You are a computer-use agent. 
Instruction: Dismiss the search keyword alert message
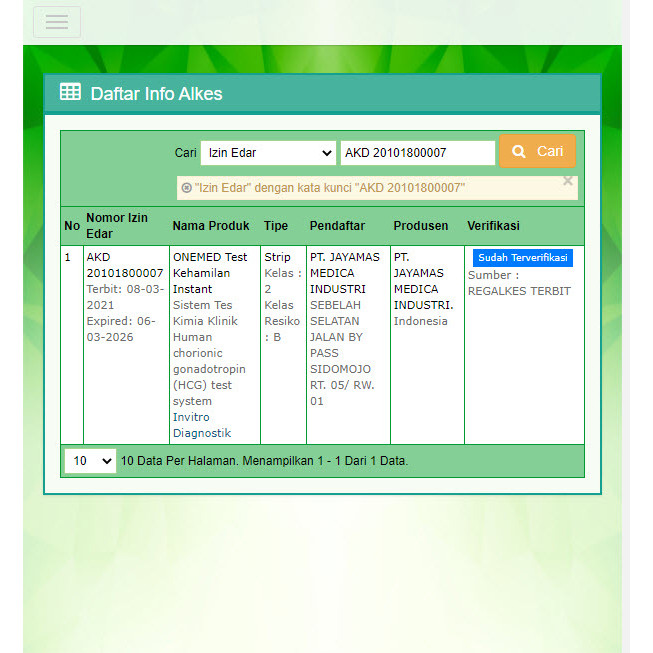point(567,181)
